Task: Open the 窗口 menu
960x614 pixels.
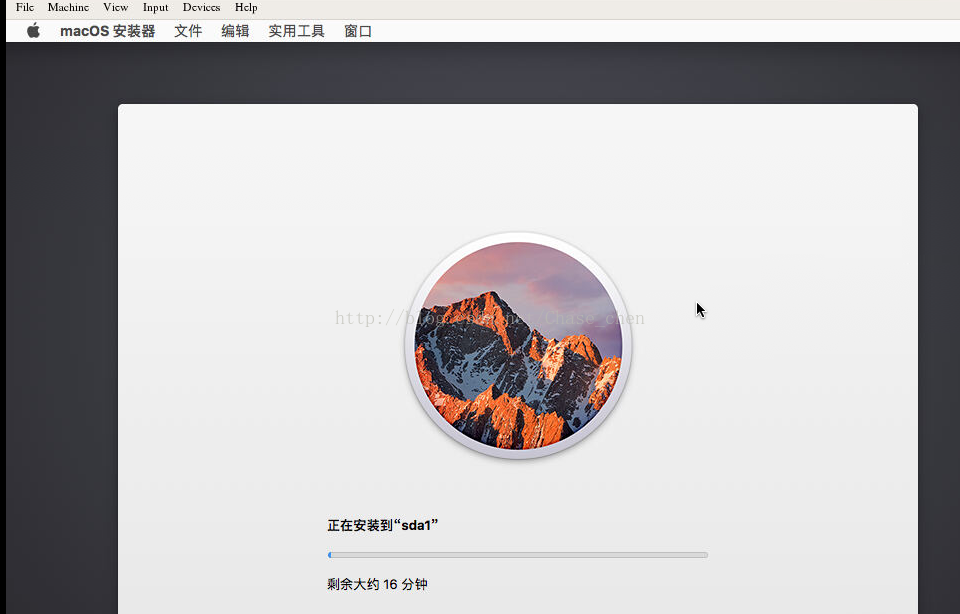Action: coord(358,31)
